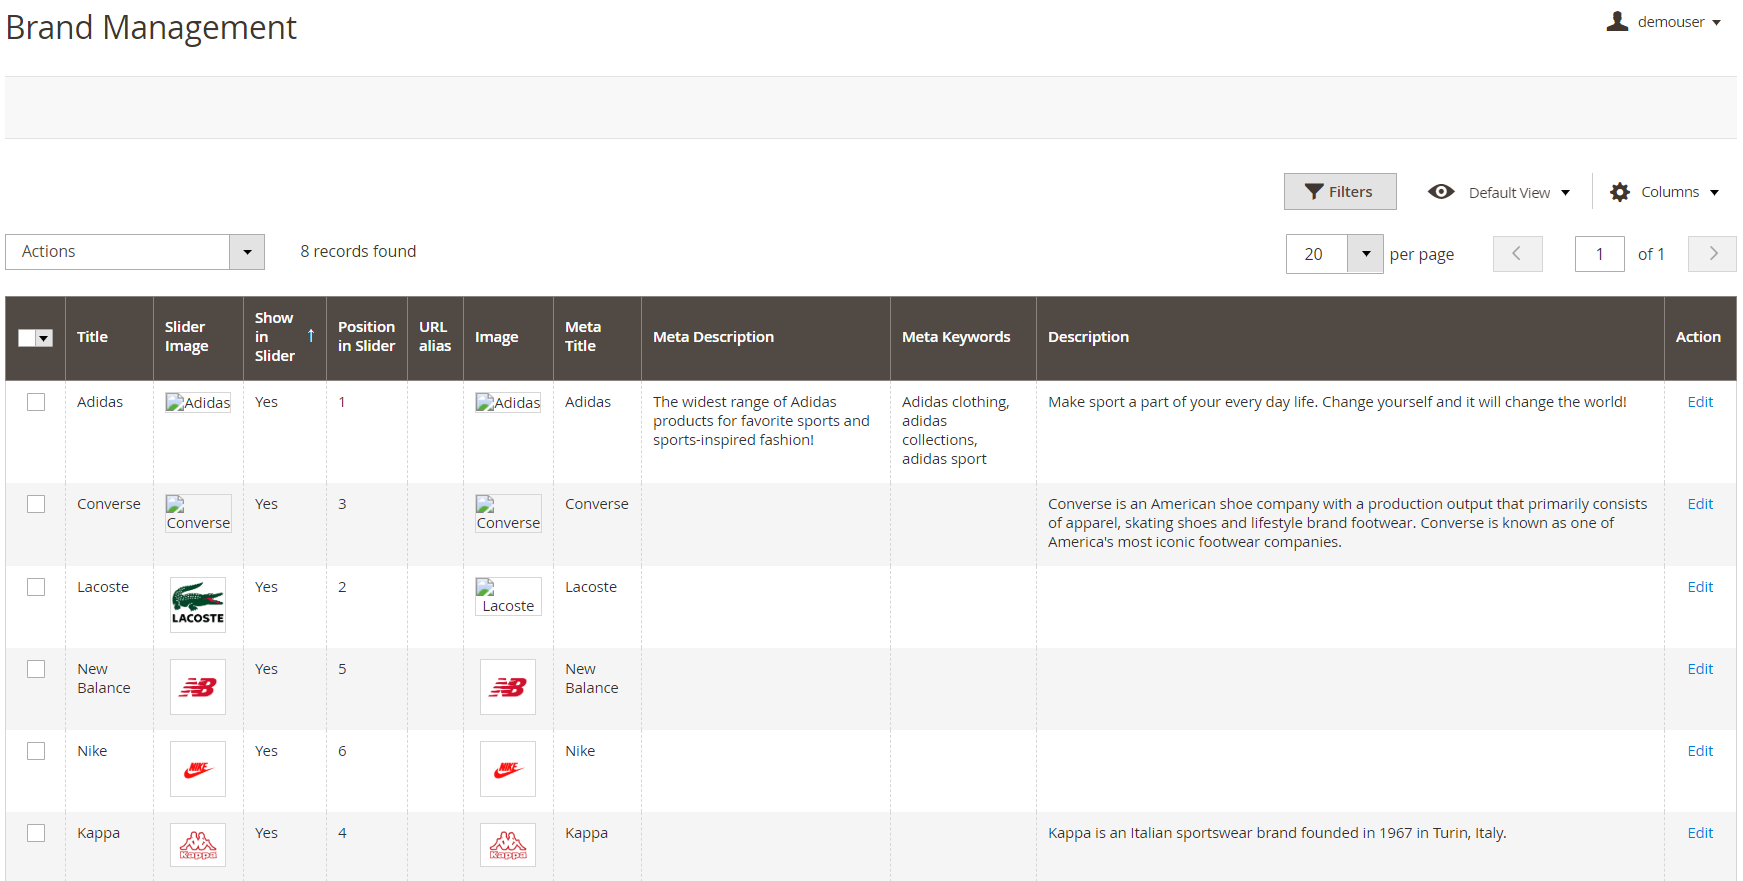This screenshot has height=881, width=1743.
Task: Click the current page number field
Action: pos(1599,254)
